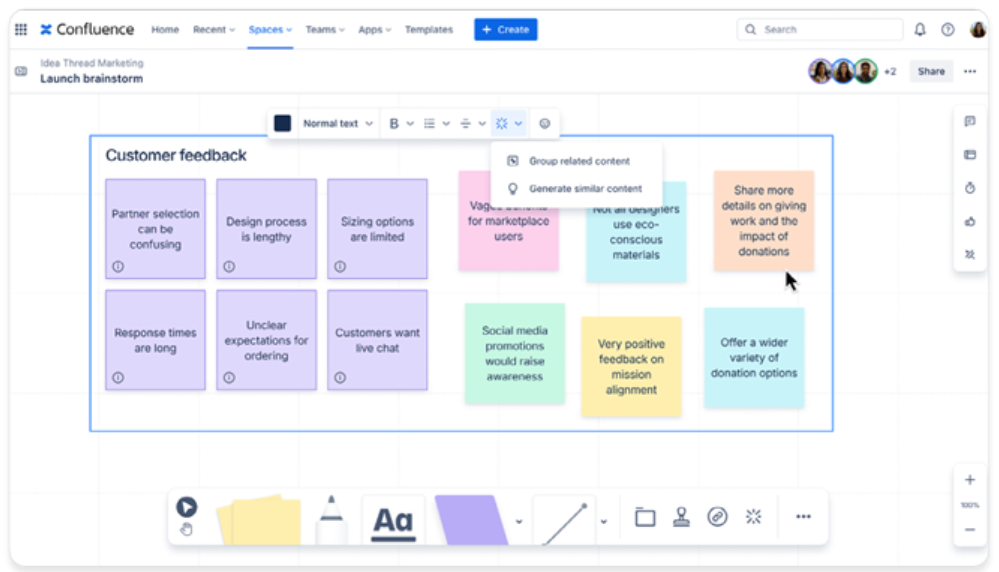
Task: Select the section frame tool
Action: [645, 517]
